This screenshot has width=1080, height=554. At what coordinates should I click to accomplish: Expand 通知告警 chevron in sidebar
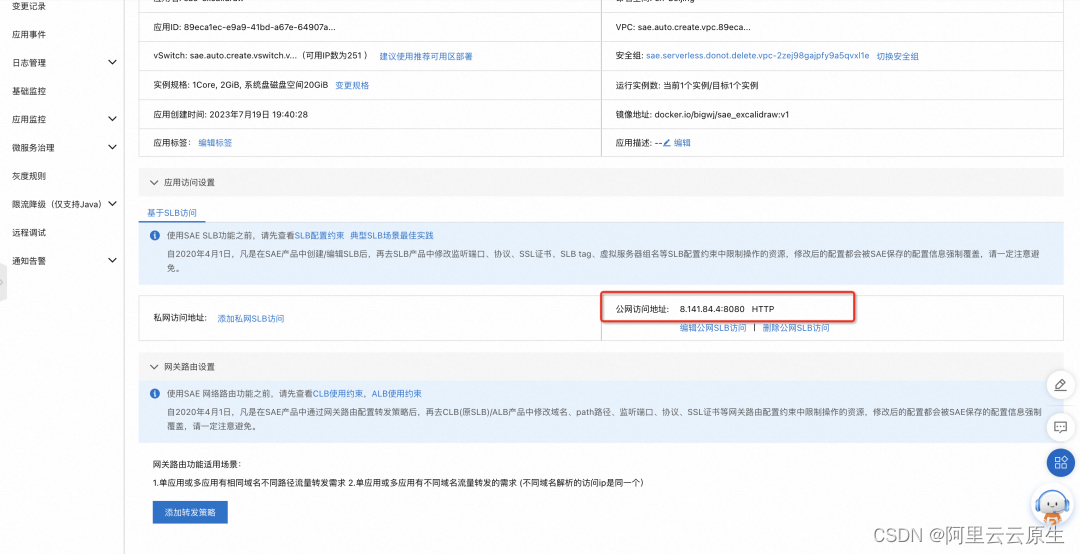tap(113, 260)
